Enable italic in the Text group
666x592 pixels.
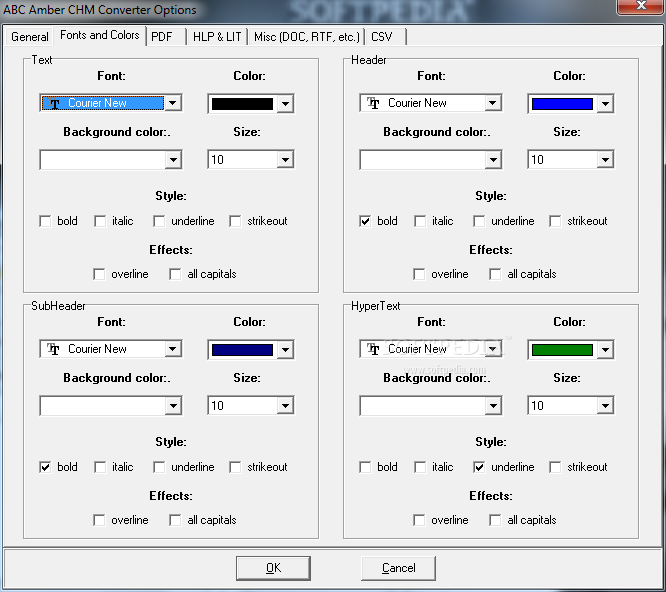[100, 221]
